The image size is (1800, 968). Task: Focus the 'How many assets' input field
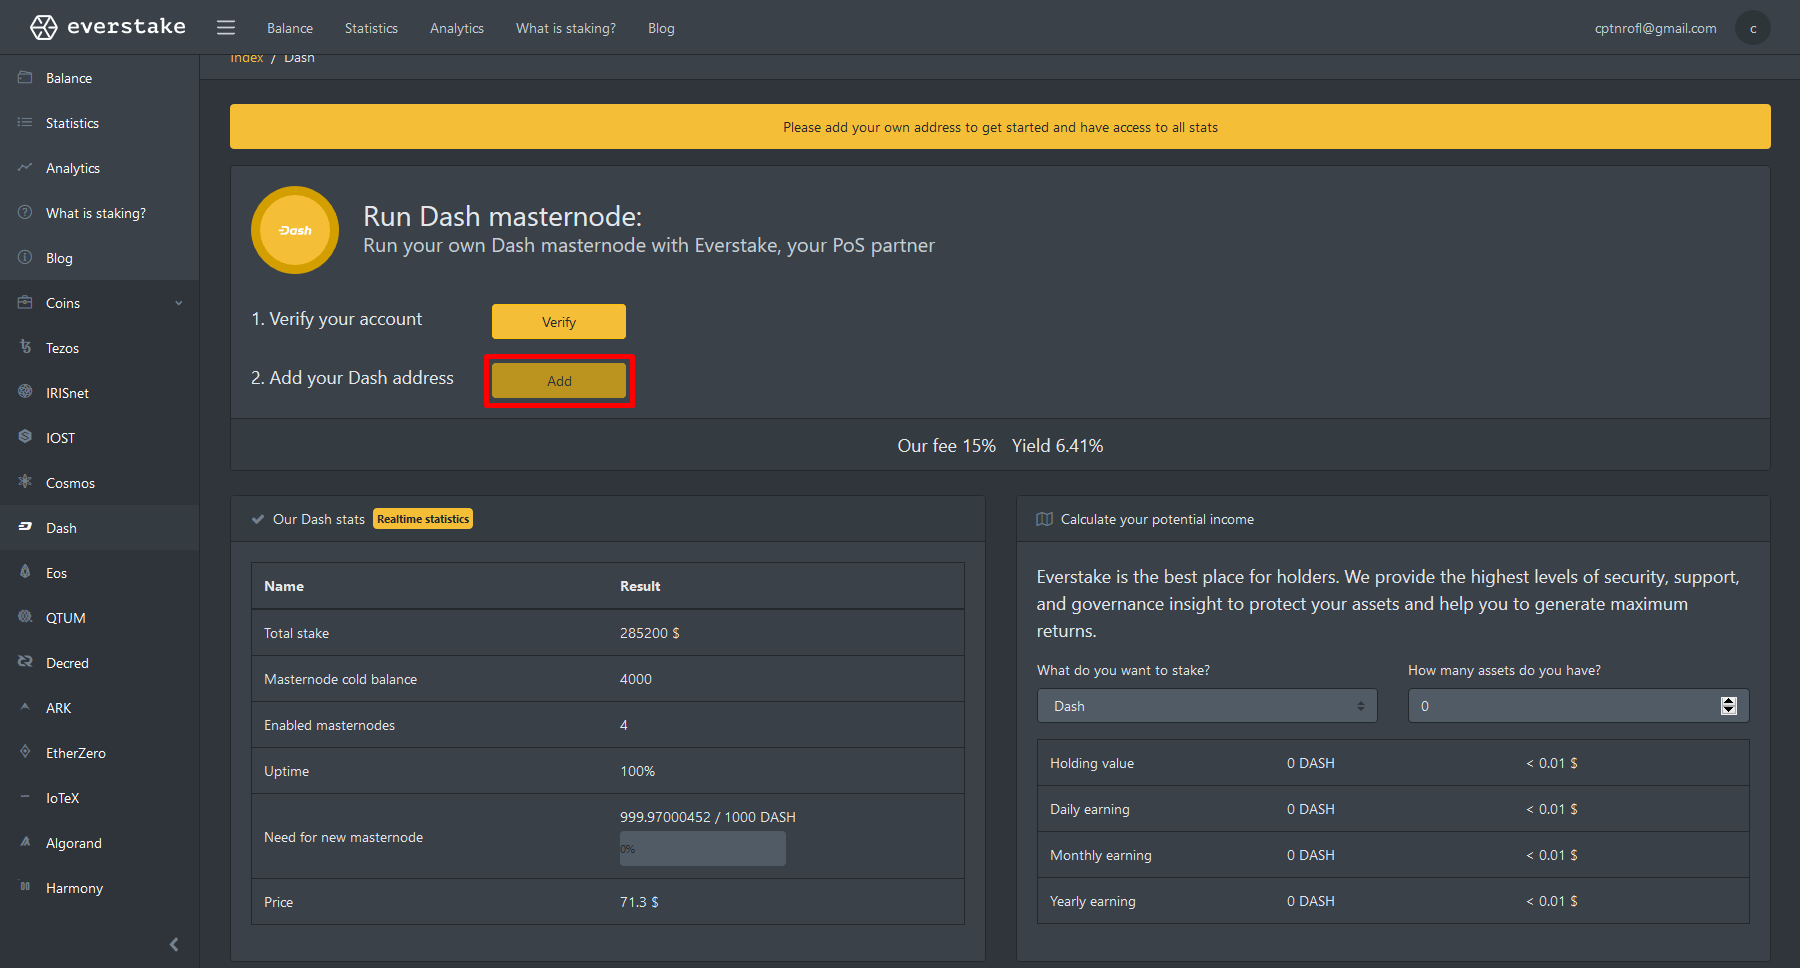[1578, 706]
